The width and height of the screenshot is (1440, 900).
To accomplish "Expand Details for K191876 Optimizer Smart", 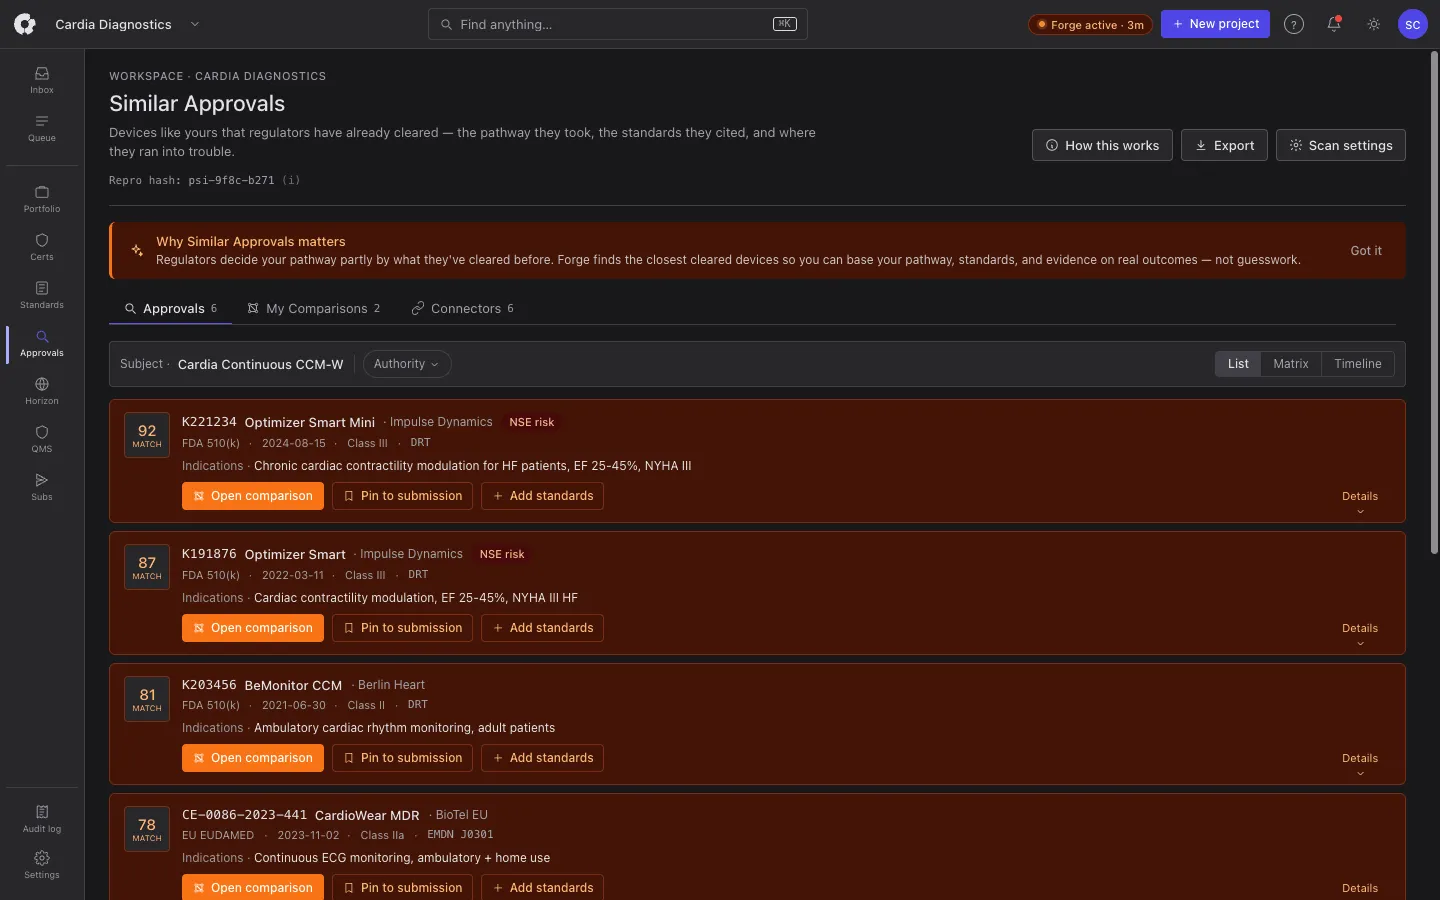I will point(1360,634).
